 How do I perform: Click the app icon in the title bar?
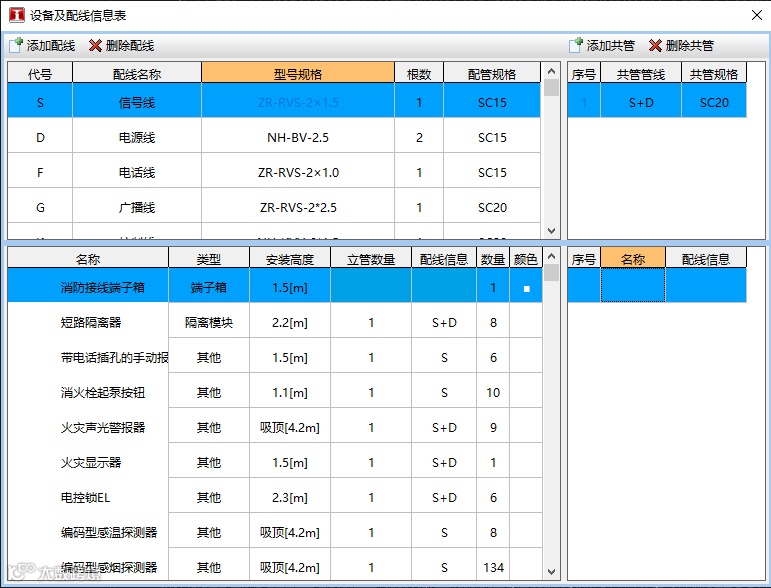(x=17, y=15)
